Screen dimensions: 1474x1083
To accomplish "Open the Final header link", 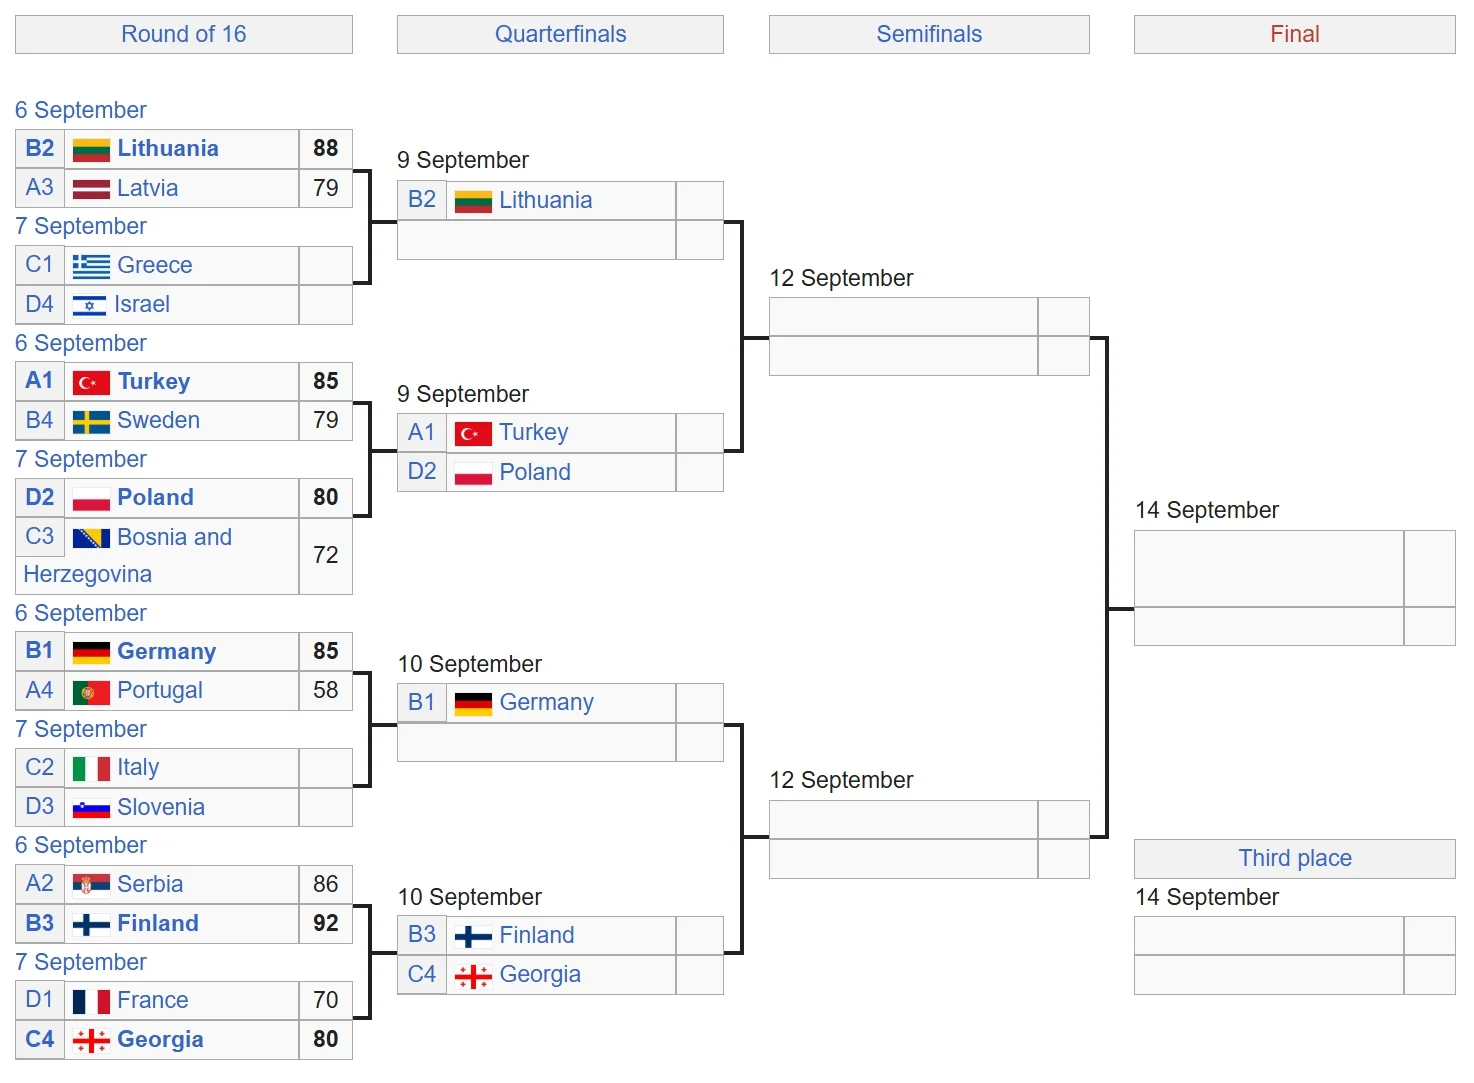I will click(x=1294, y=34).
